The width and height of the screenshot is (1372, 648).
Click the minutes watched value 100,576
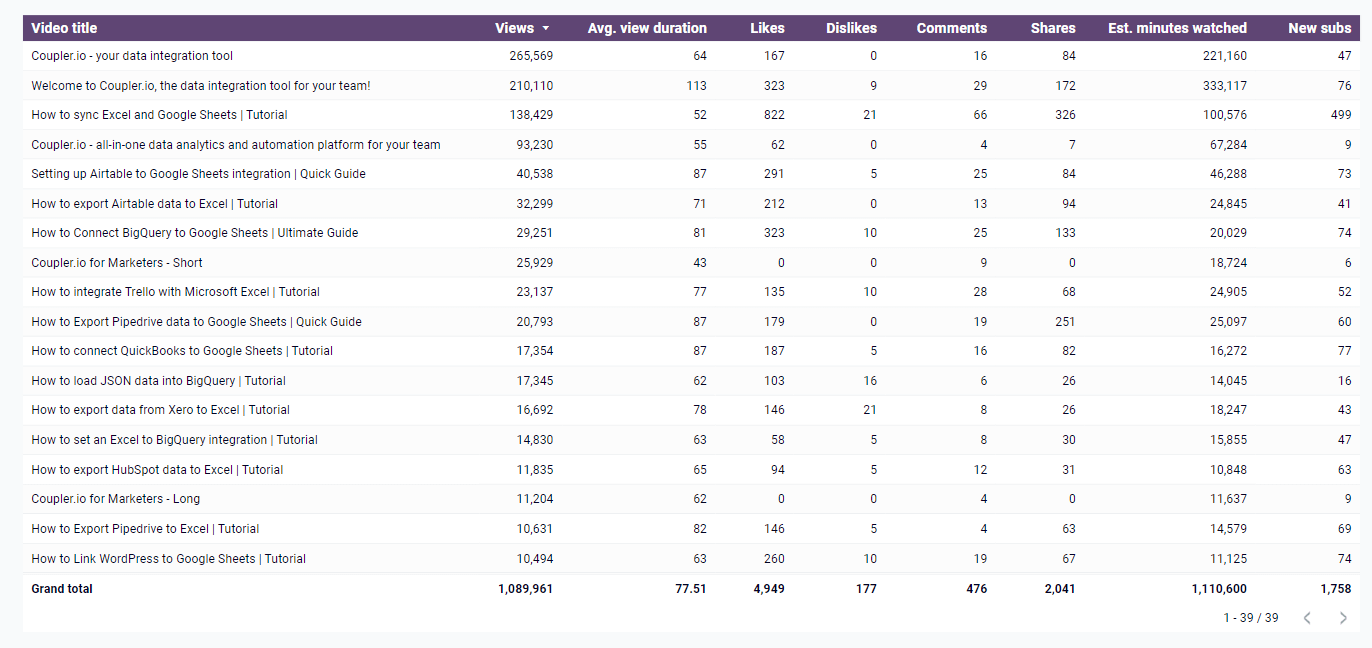[1224, 115]
